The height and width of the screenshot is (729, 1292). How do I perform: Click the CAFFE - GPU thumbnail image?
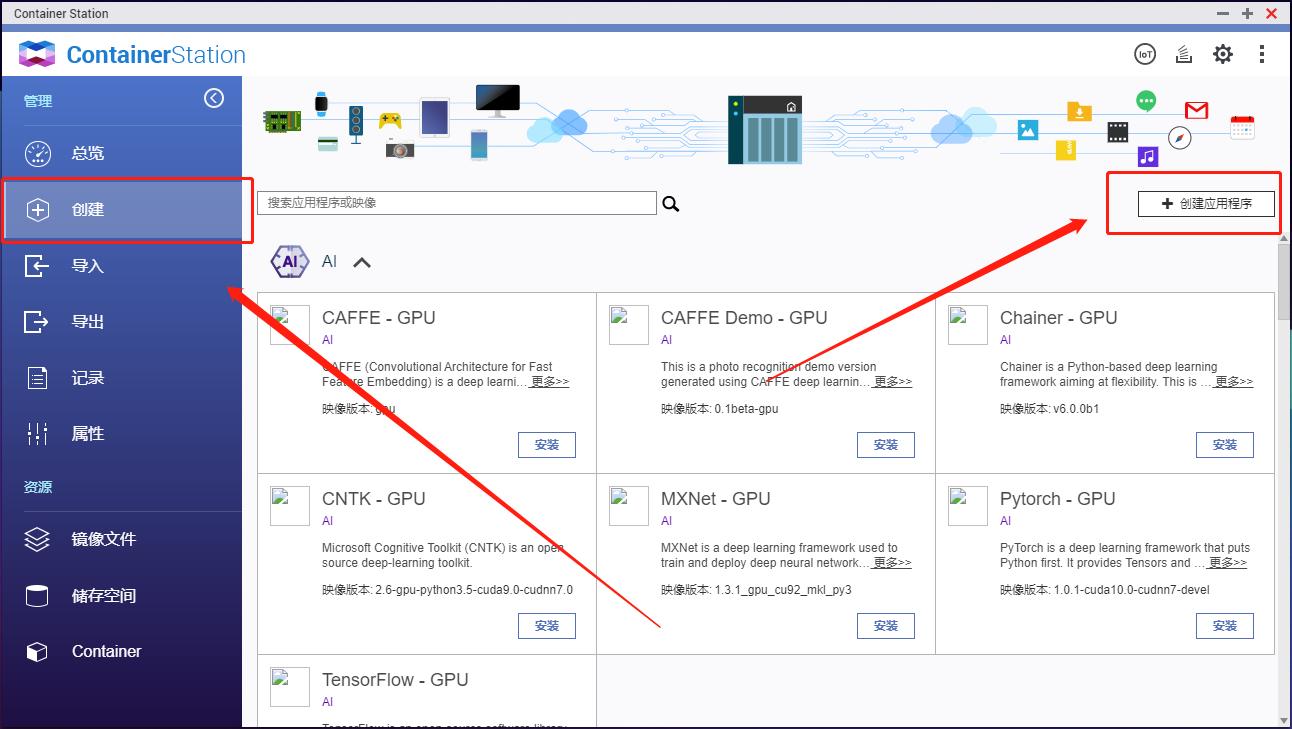click(290, 326)
